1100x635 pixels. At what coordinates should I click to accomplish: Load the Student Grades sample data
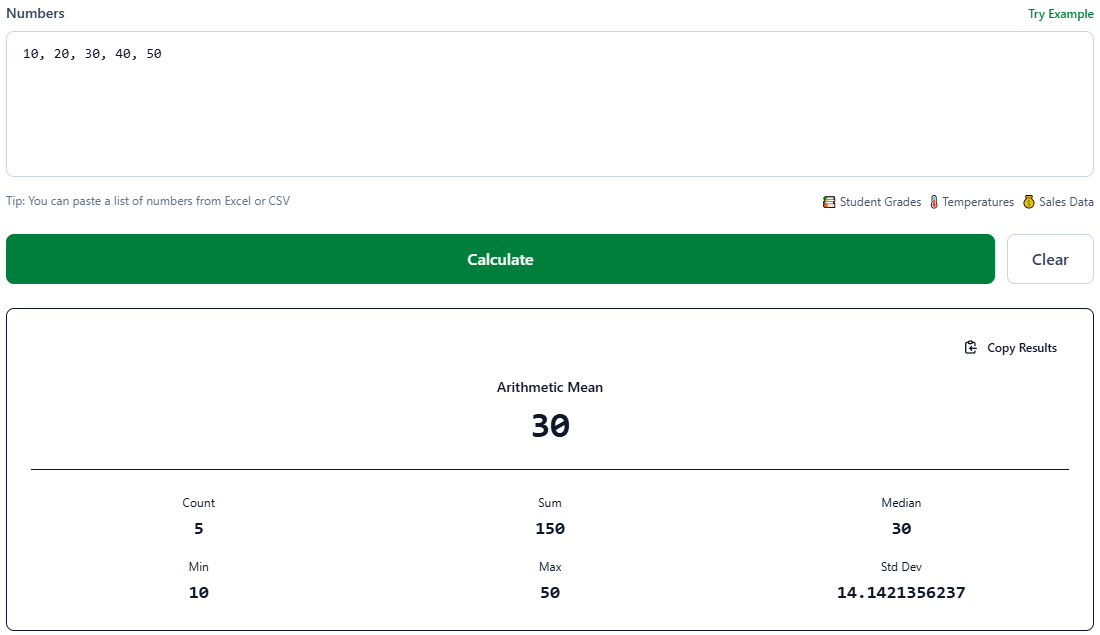pyautogui.click(x=875, y=201)
